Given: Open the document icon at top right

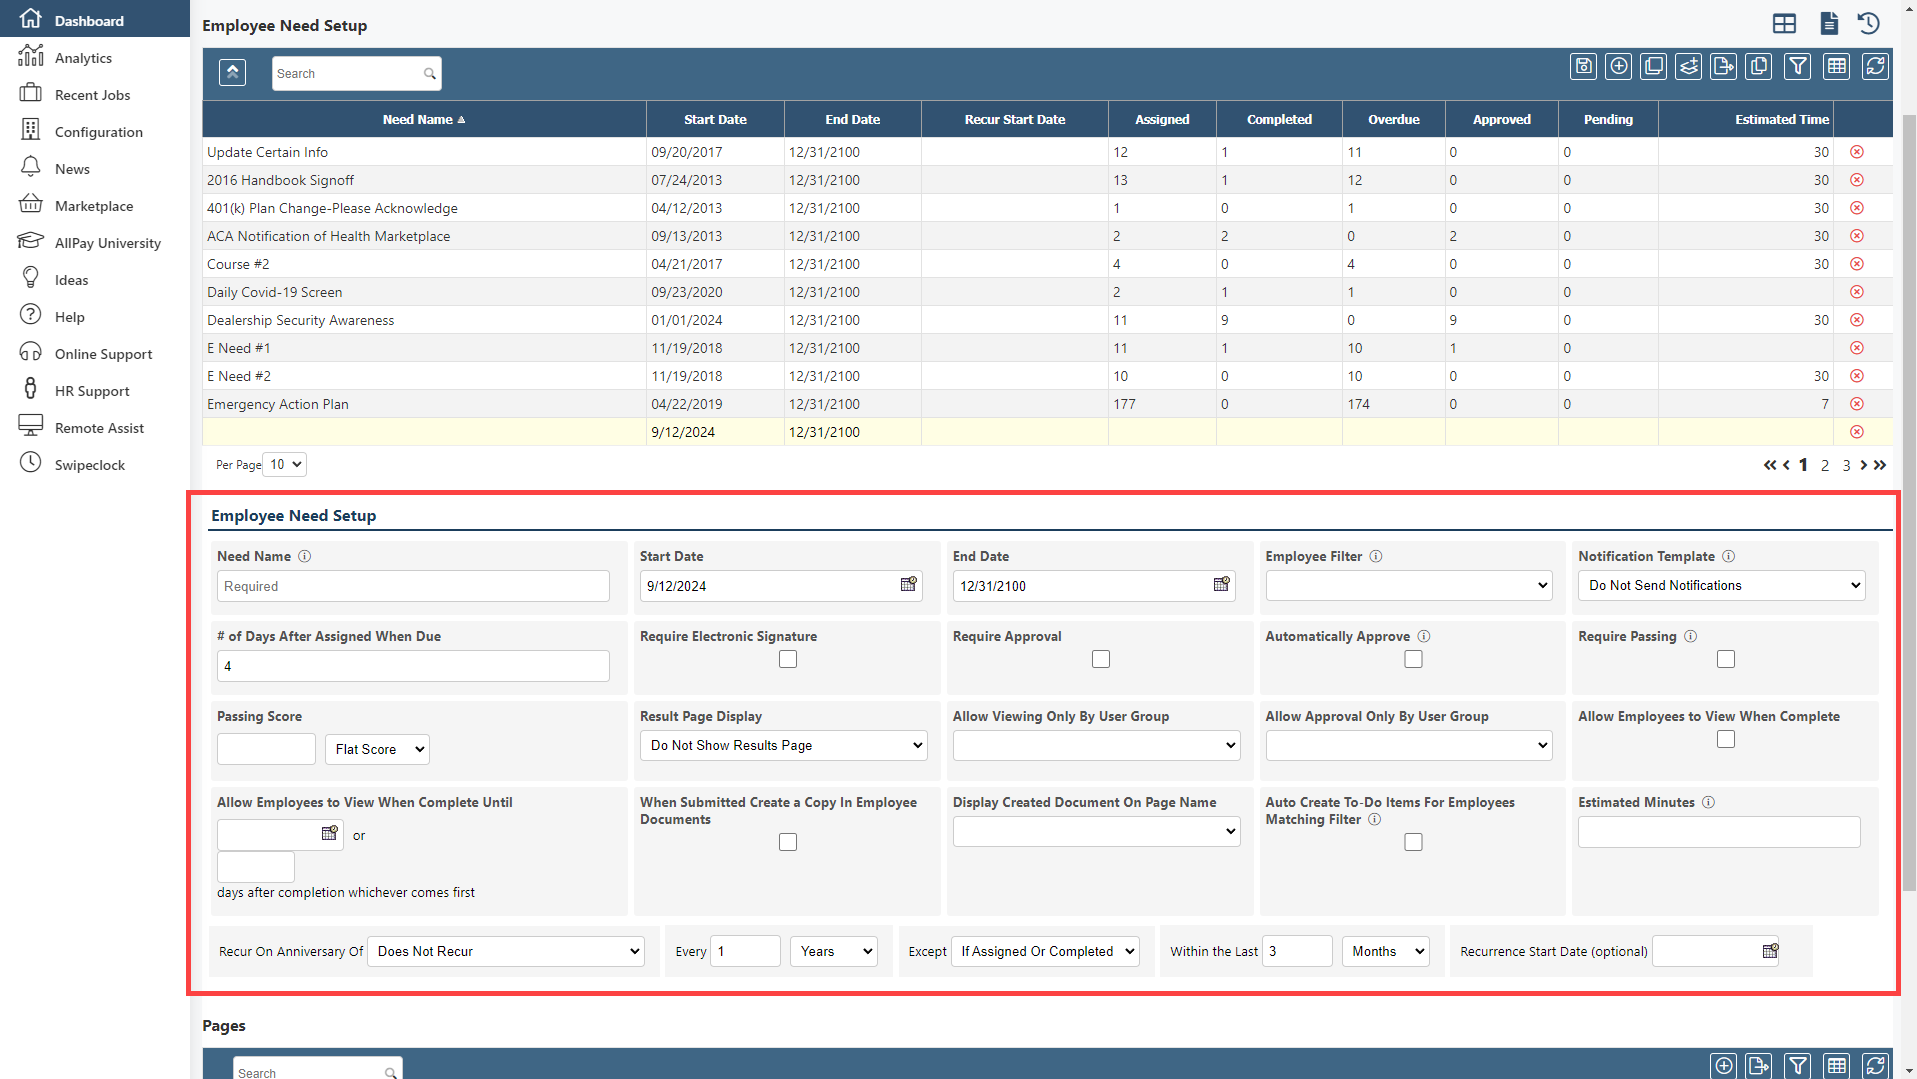Looking at the screenshot, I should point(1828,23).
